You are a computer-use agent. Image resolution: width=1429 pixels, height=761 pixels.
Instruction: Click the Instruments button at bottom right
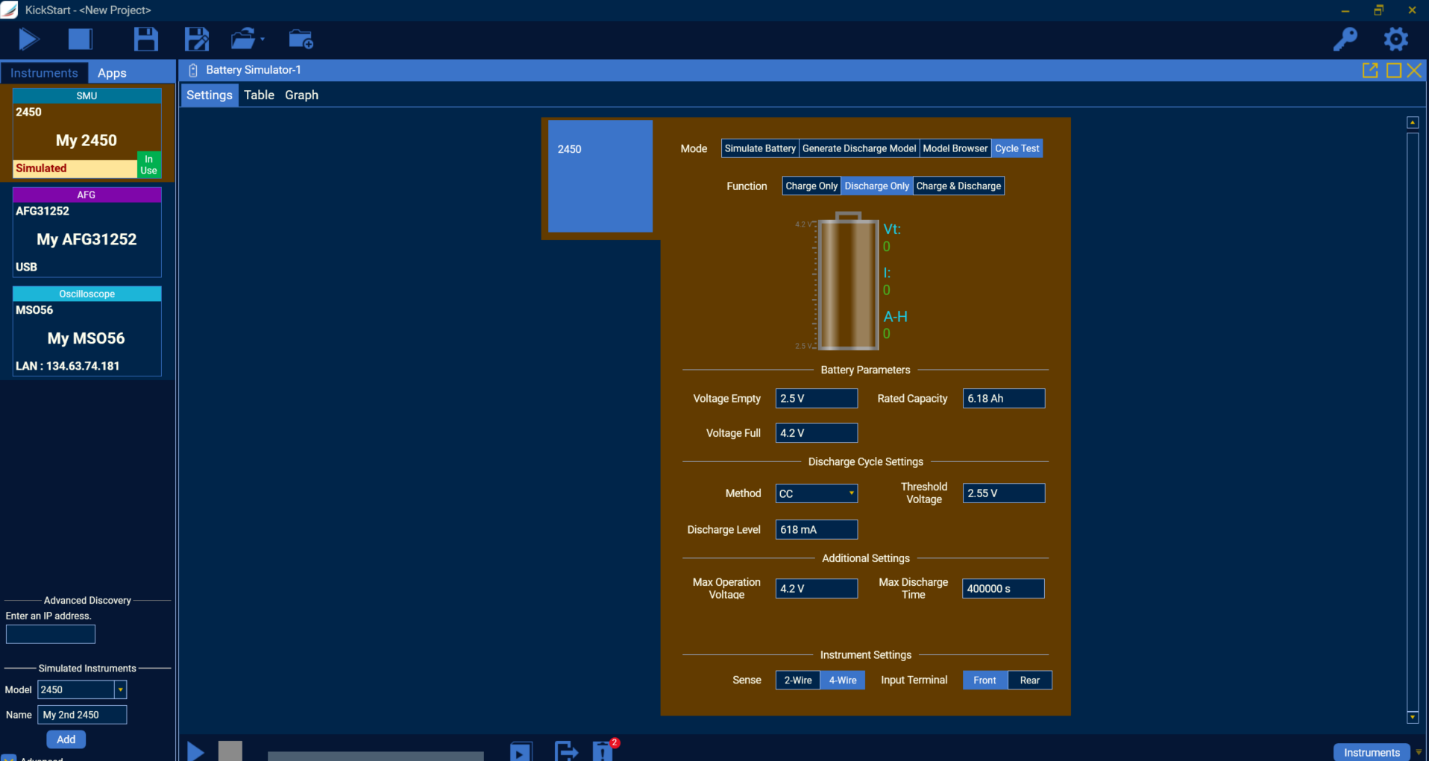click(1372, 752)
